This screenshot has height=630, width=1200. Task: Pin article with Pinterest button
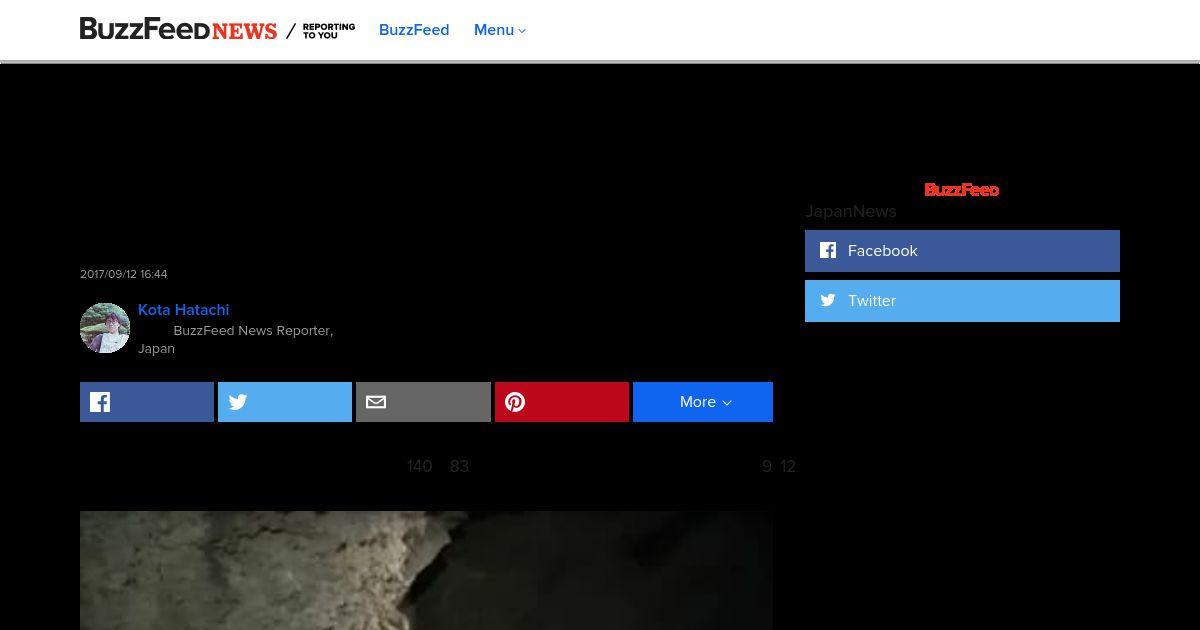click(562, 402)
